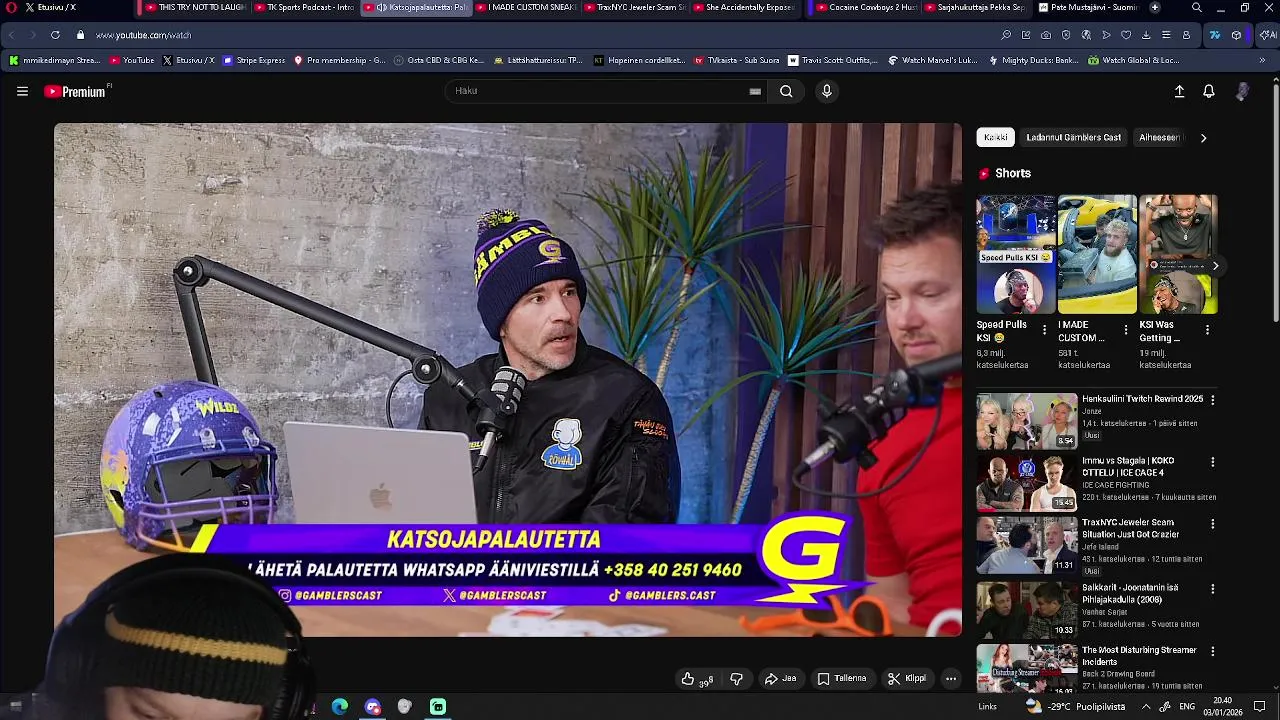
Task: Open Salkkarit Joonatanin isä video thumbnail
Action: 1027,610
